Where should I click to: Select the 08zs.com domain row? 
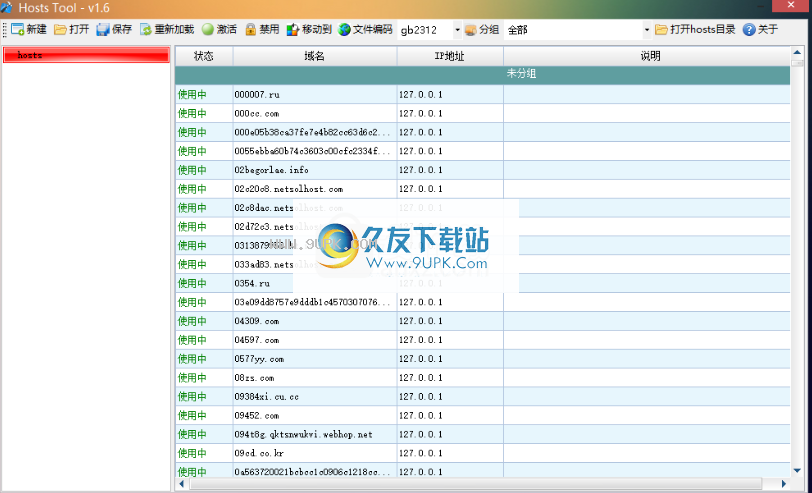483,378
